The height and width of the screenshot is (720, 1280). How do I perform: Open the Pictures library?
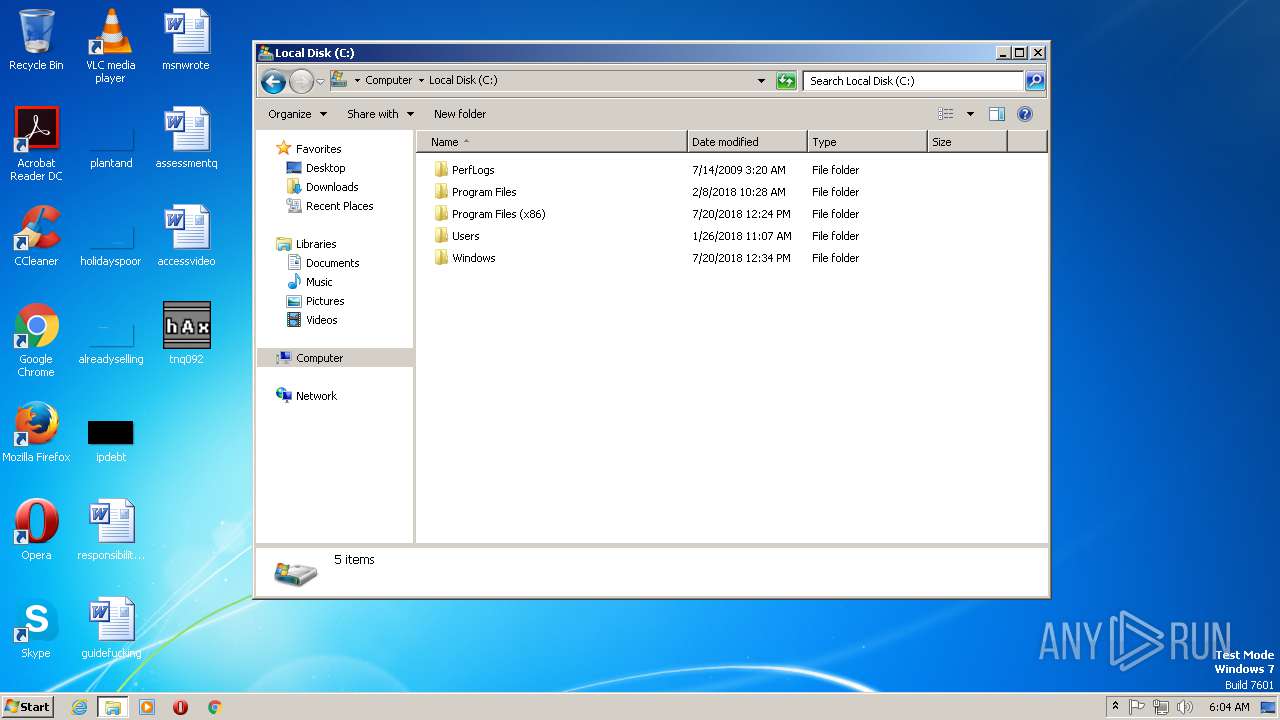point(325,301)
